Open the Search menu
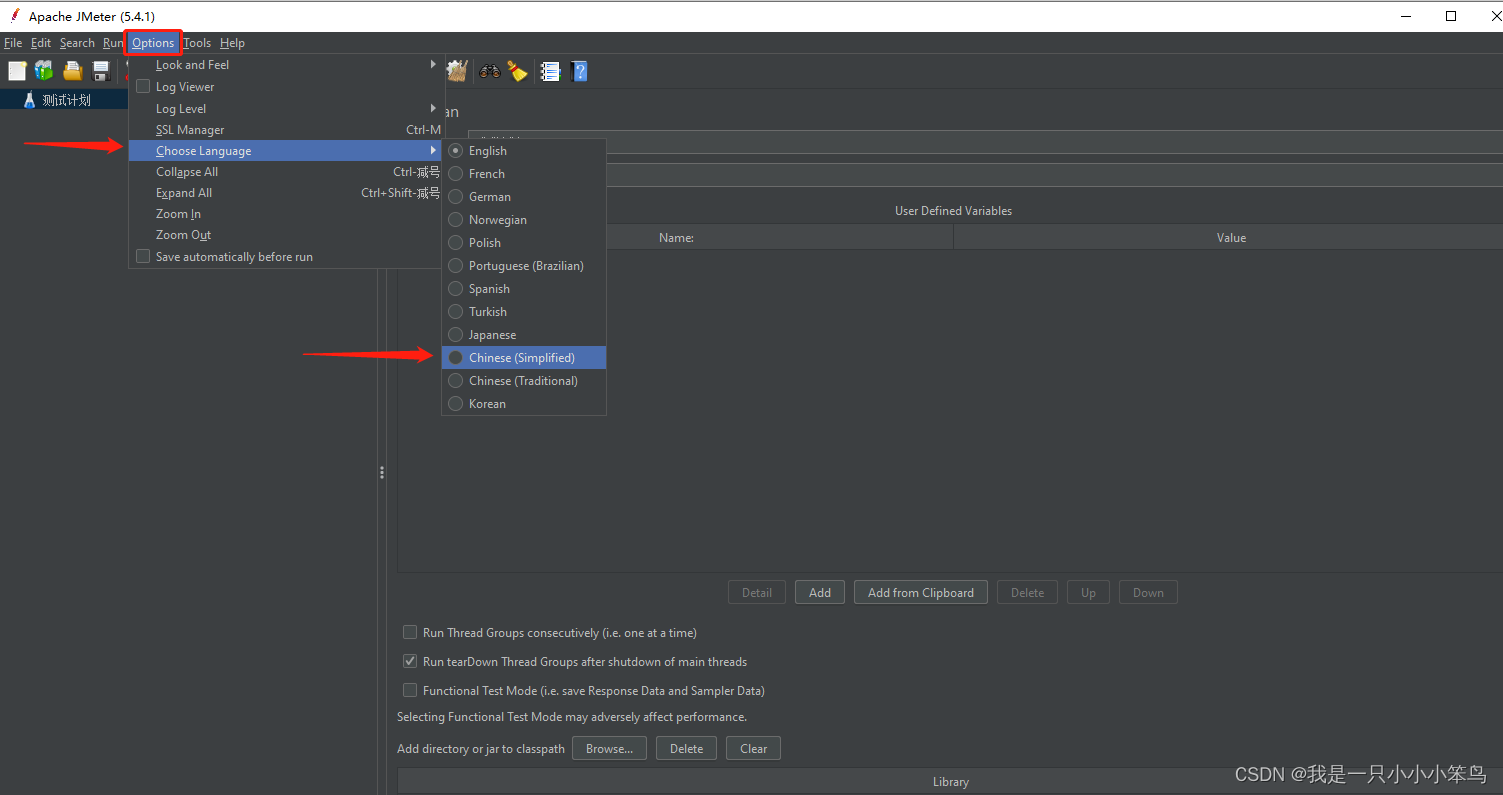Image resolution: width=1503 pixels, height=795 pixels. coord(77,43)
